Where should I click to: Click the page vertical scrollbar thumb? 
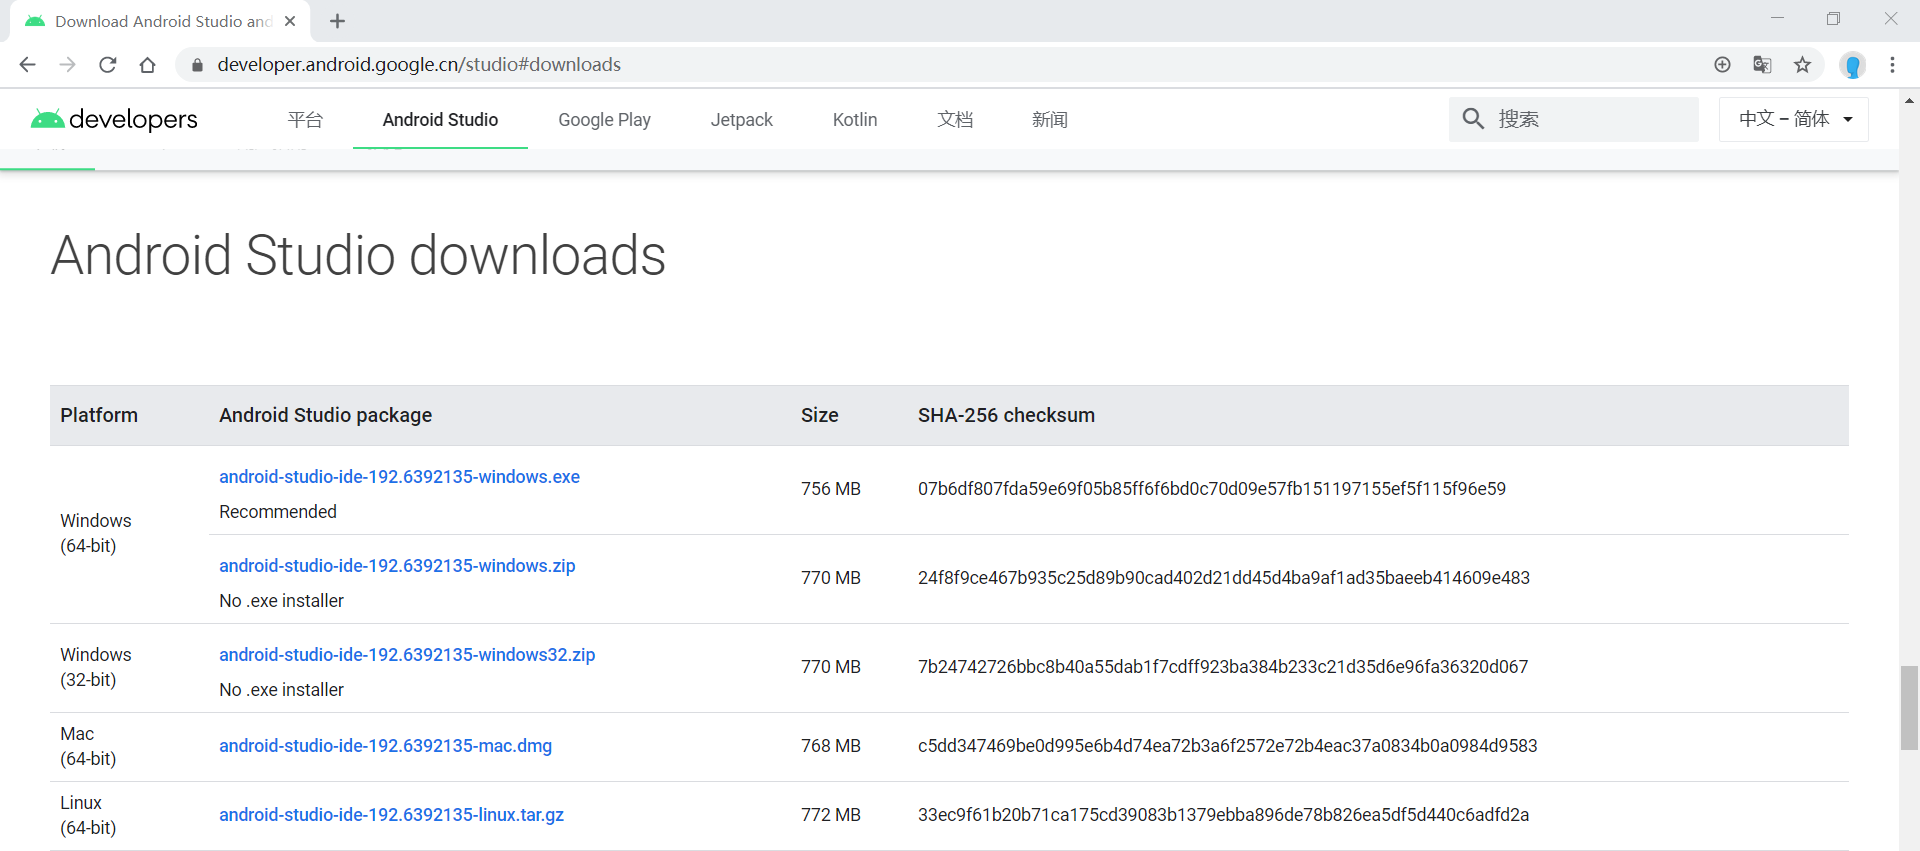1909,707
